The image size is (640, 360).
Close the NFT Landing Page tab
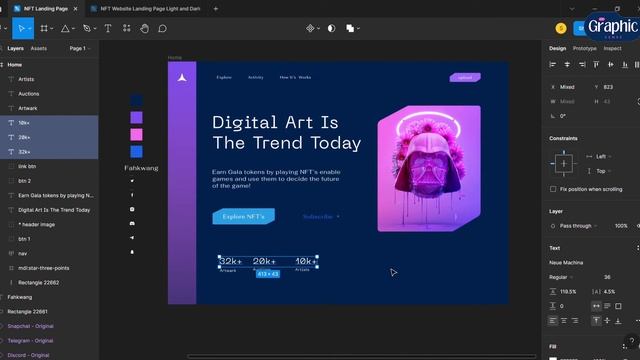(76, 9)
